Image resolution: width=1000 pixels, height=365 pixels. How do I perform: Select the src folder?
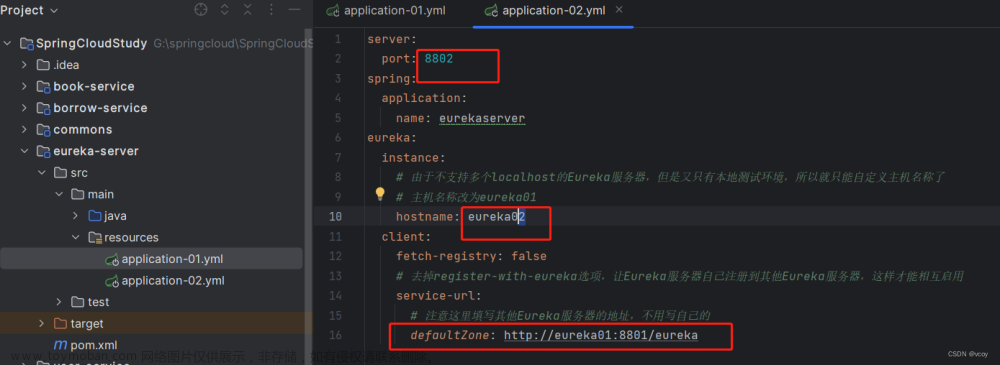[79, 173]
